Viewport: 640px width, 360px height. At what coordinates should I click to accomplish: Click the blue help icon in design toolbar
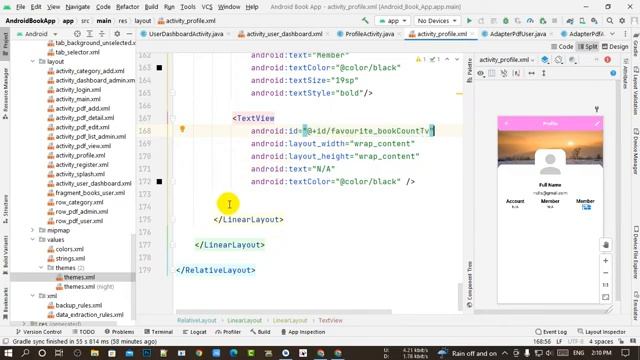[x=613, y=73]
